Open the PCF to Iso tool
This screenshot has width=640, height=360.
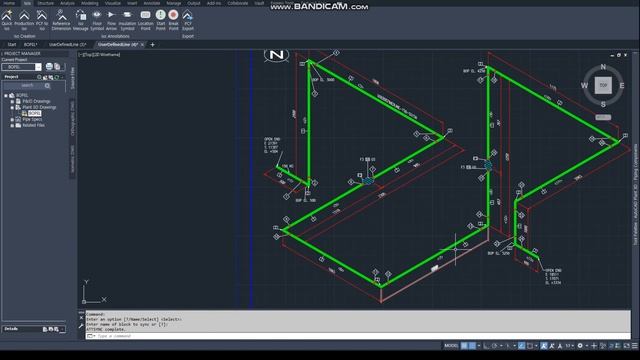point(42,20)
